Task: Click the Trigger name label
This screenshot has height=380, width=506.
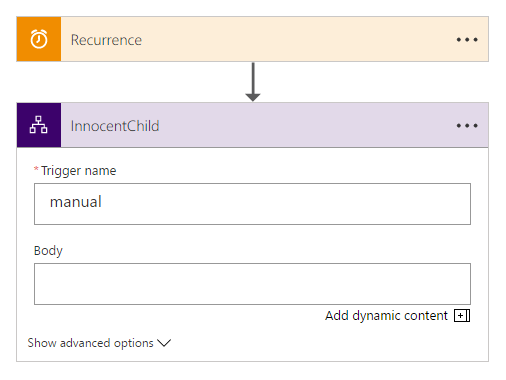Action: tap(79, 171)
